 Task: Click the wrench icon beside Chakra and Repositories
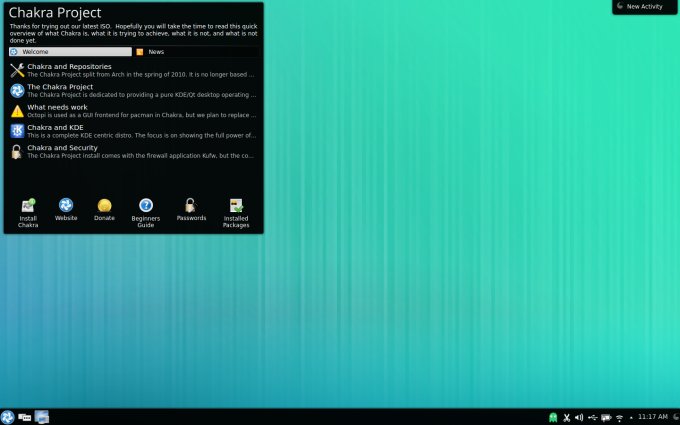[17, 70]
